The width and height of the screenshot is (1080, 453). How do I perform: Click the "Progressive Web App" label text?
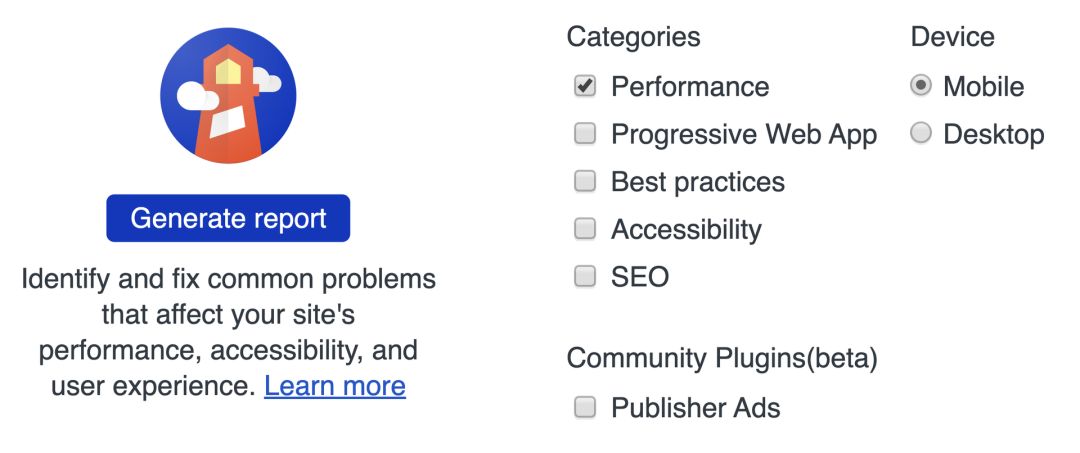pyautogui.click(x=744, y=134)
